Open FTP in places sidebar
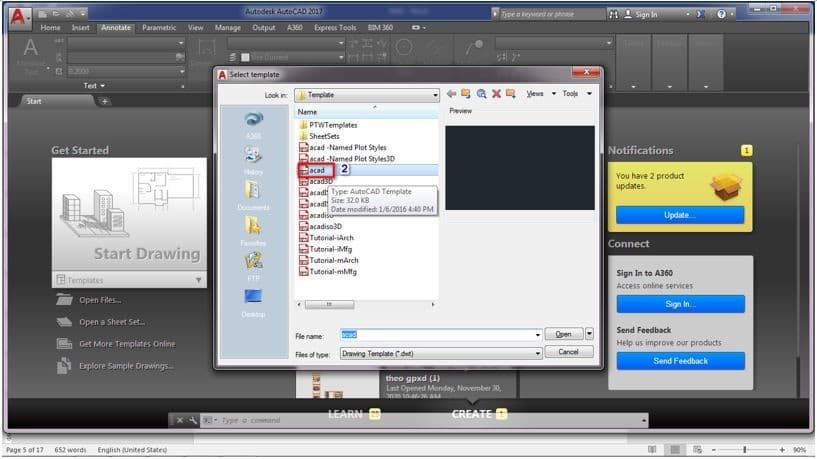 pos(253,267)
